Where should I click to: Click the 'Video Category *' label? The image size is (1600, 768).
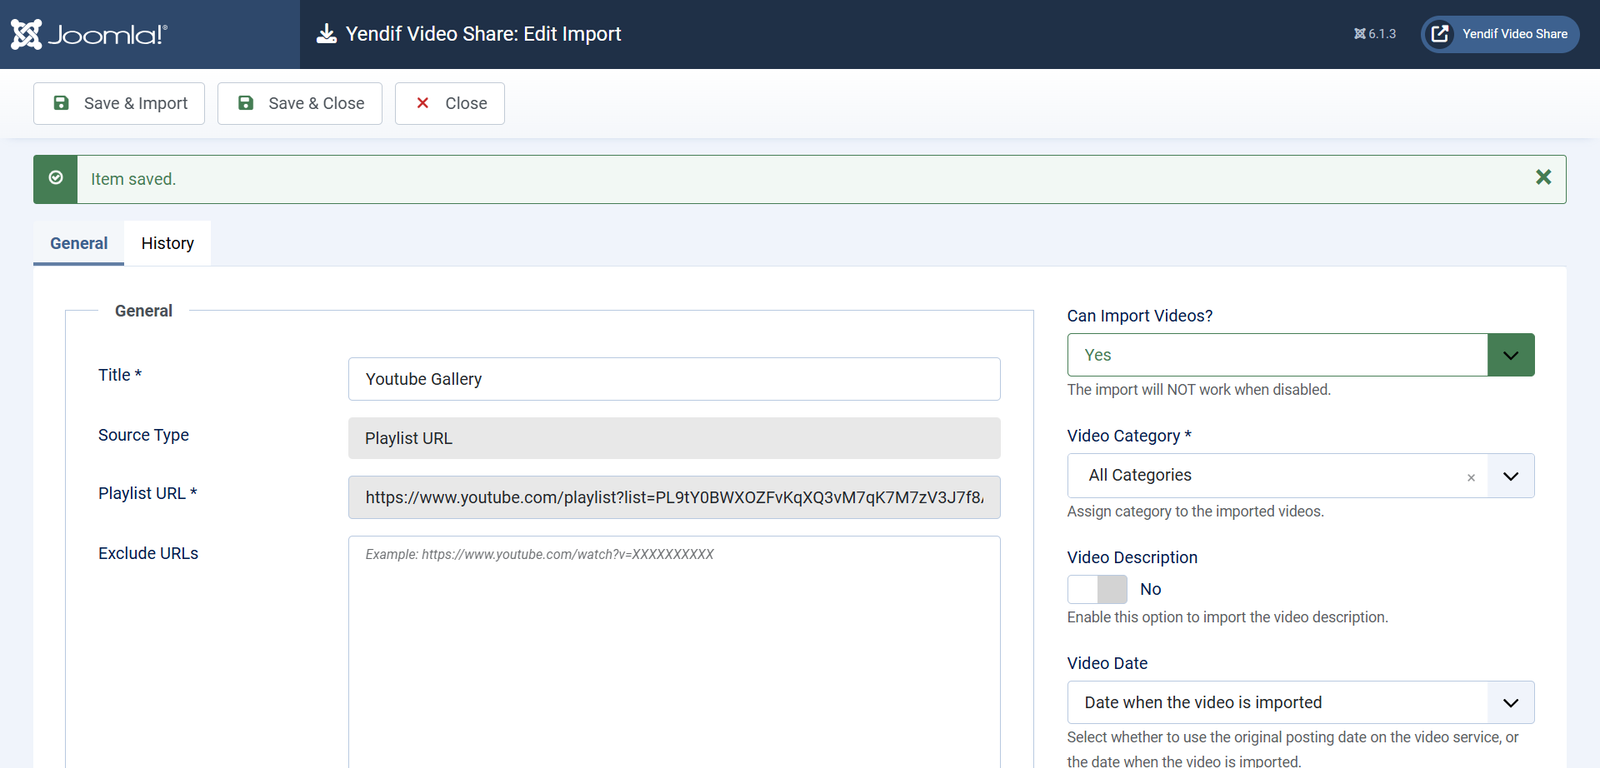[1129, 436]
